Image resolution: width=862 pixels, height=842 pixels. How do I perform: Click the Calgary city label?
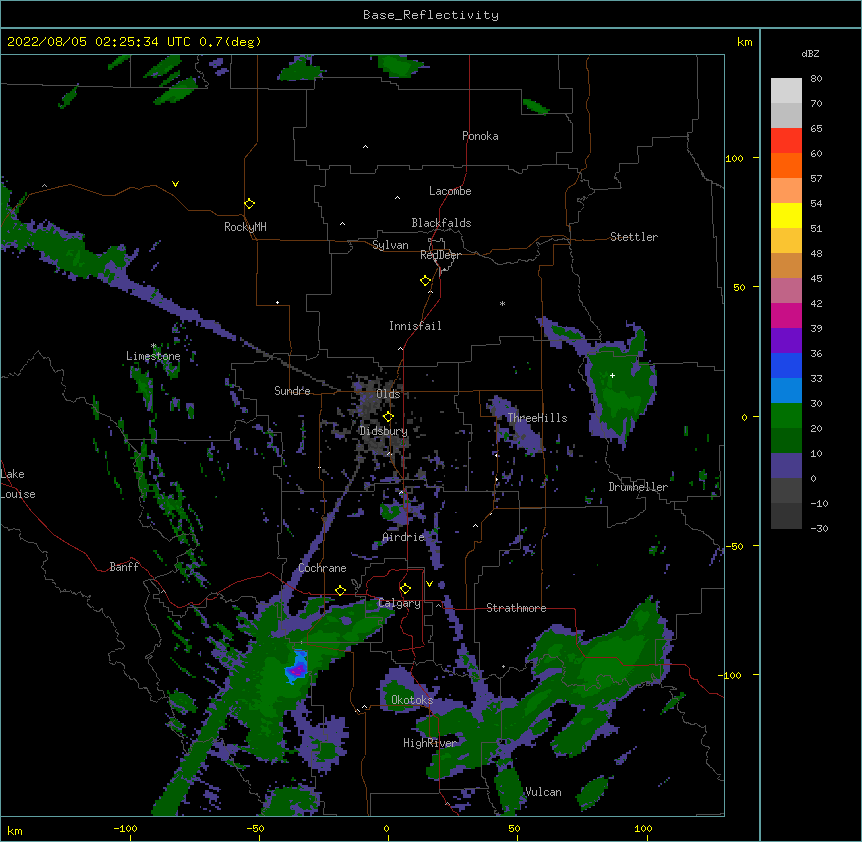400,603
